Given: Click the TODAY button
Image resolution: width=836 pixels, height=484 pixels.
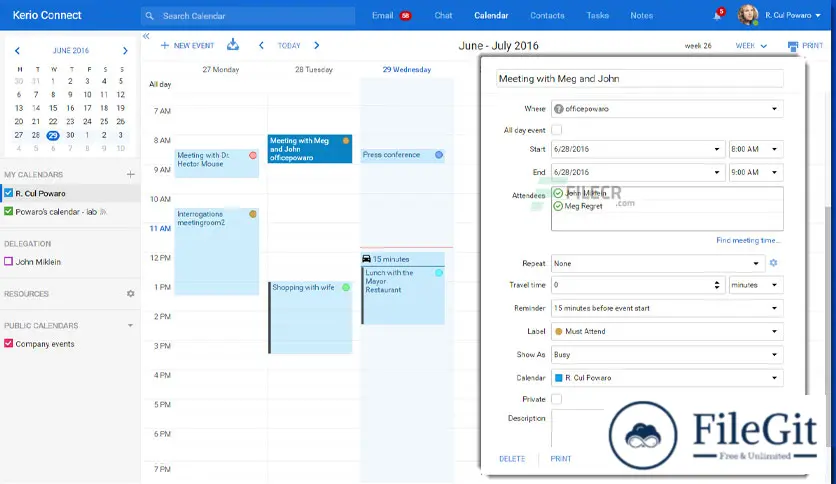Looking at the screenshot, I should (x=289, y=46).
